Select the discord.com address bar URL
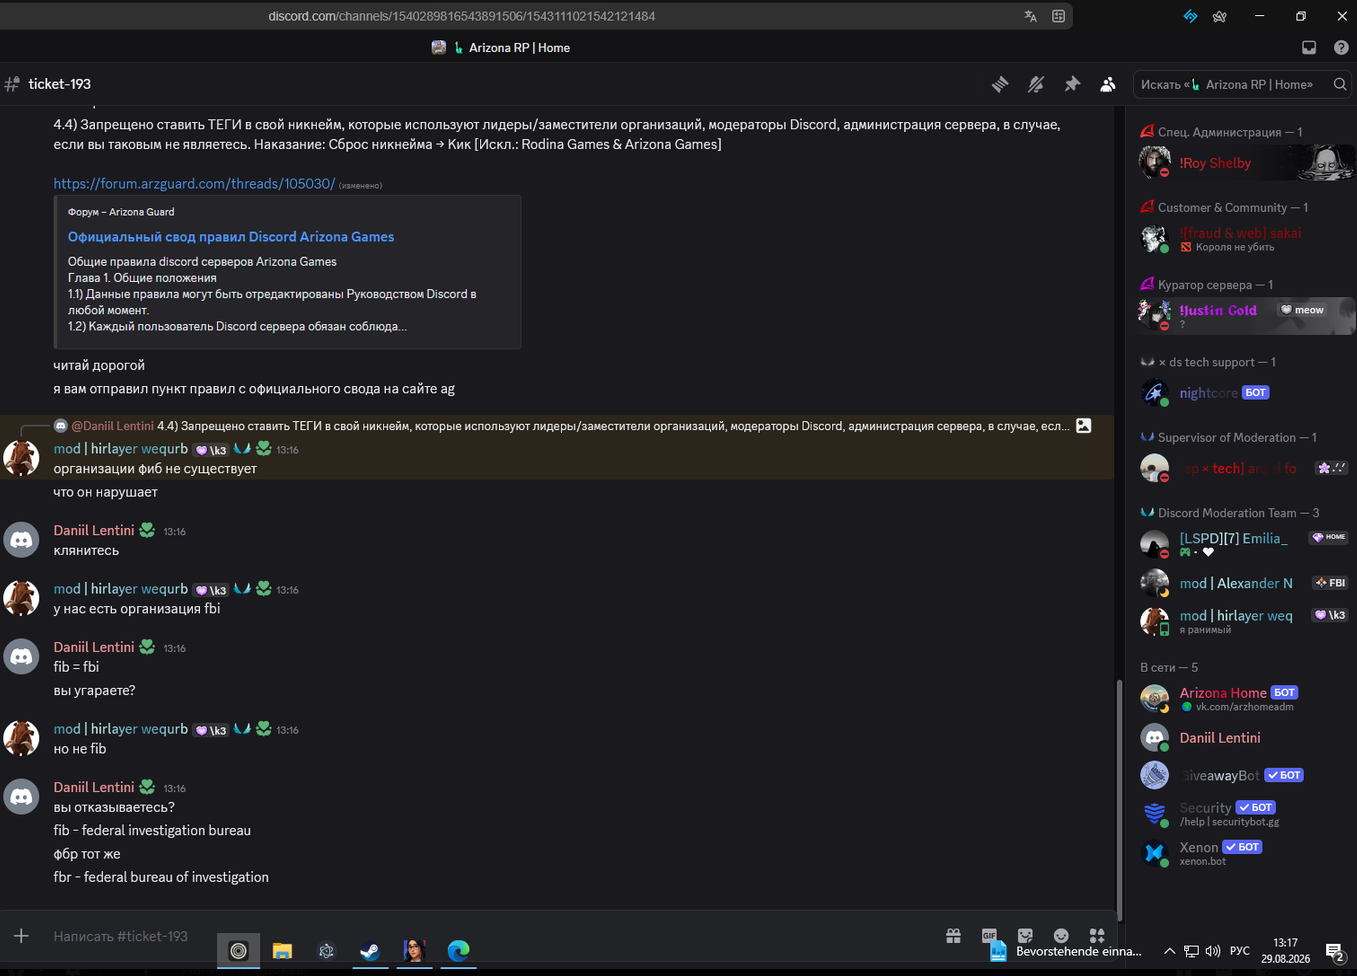 tap(462, 16)
